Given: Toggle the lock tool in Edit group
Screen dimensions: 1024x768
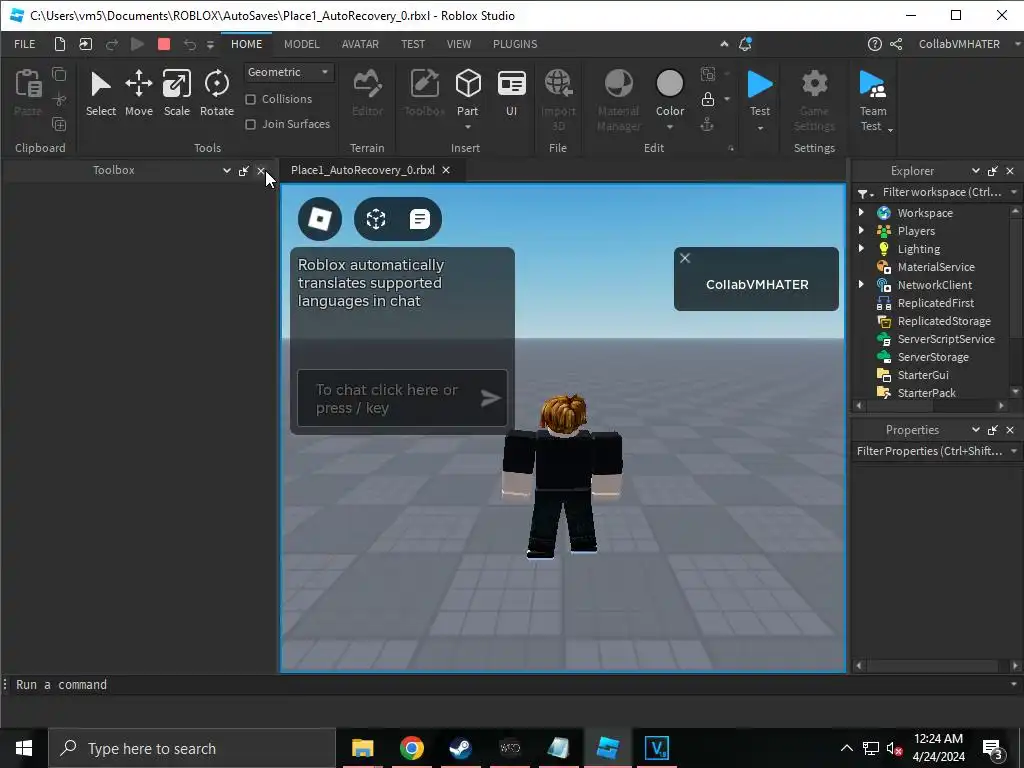Looking at the screenshot, I should click(x=707, y=99).
